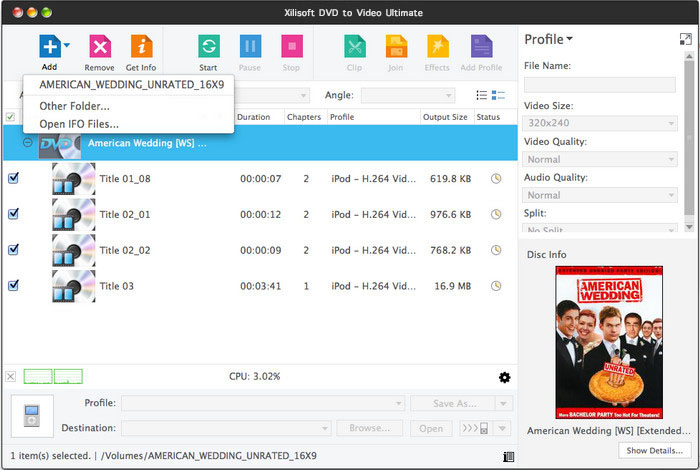Screen dimensions: 700x470
Task: Toggle the Title 02_02 checkbox
Action: pyautogui.click(x=13, y=250)
